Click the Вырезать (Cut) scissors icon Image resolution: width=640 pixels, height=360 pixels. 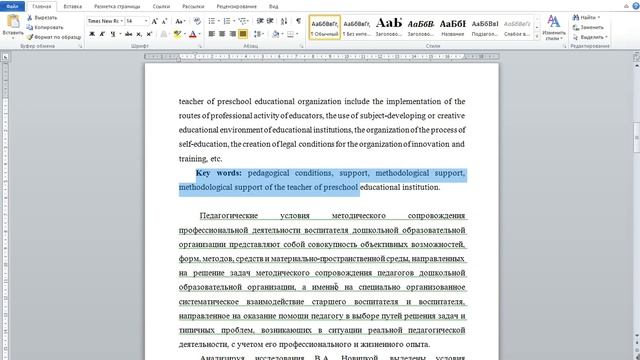(x=29, y=18)
